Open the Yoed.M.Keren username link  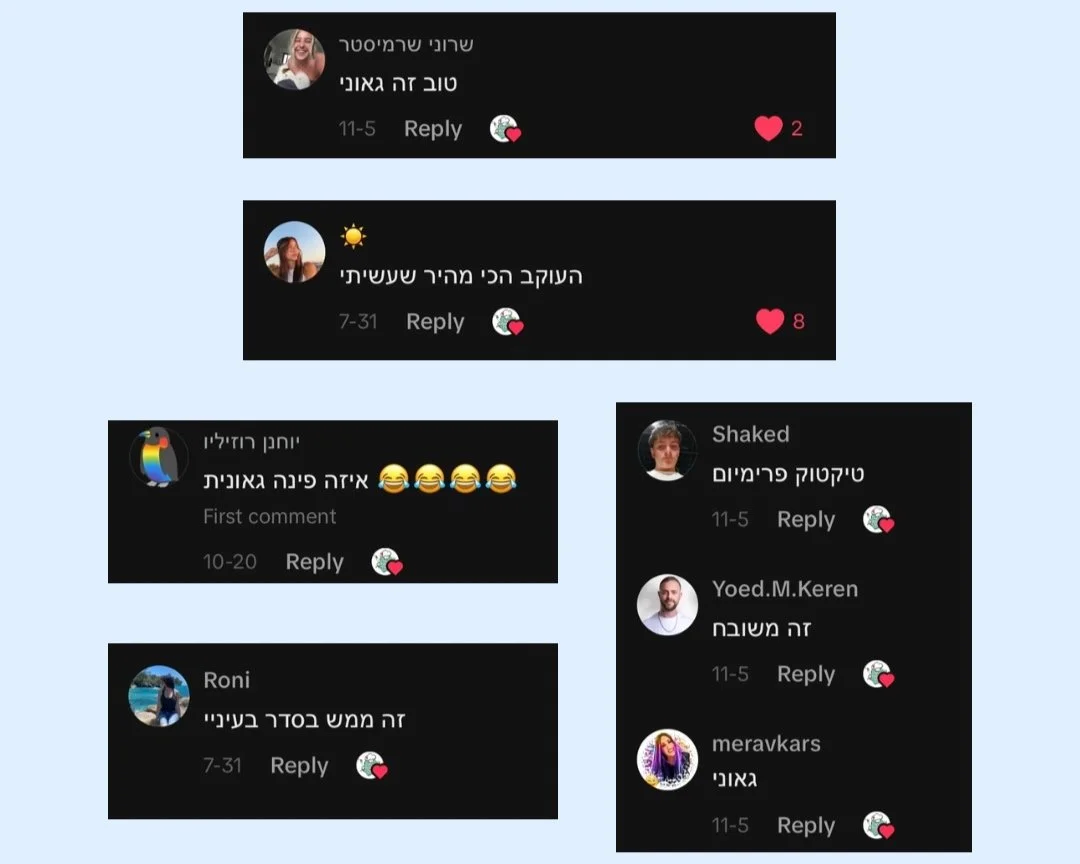[x=785, y=589]
